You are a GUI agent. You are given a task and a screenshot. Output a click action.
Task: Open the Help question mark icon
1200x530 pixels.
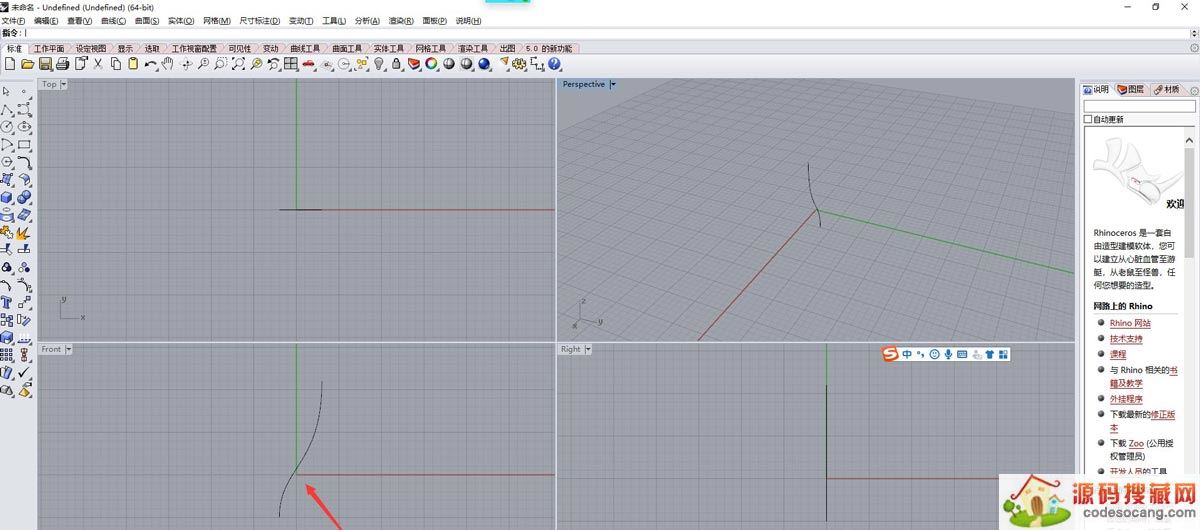[554, 64]
